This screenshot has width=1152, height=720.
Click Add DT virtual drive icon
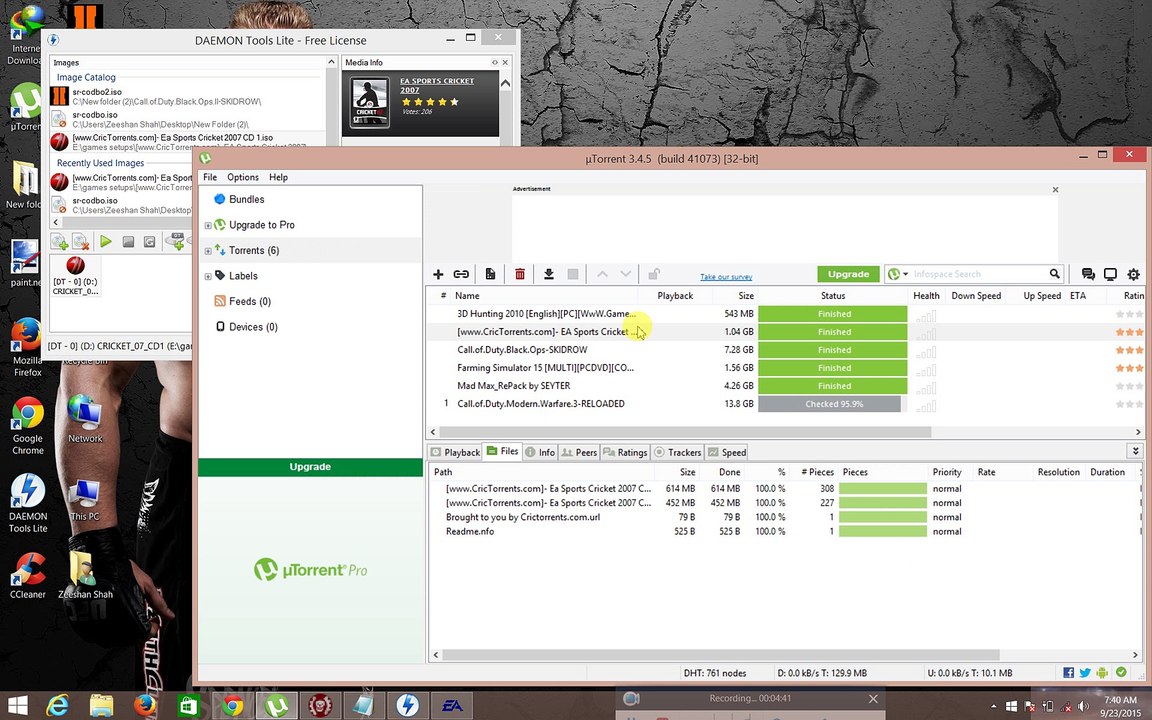point(175,241)
